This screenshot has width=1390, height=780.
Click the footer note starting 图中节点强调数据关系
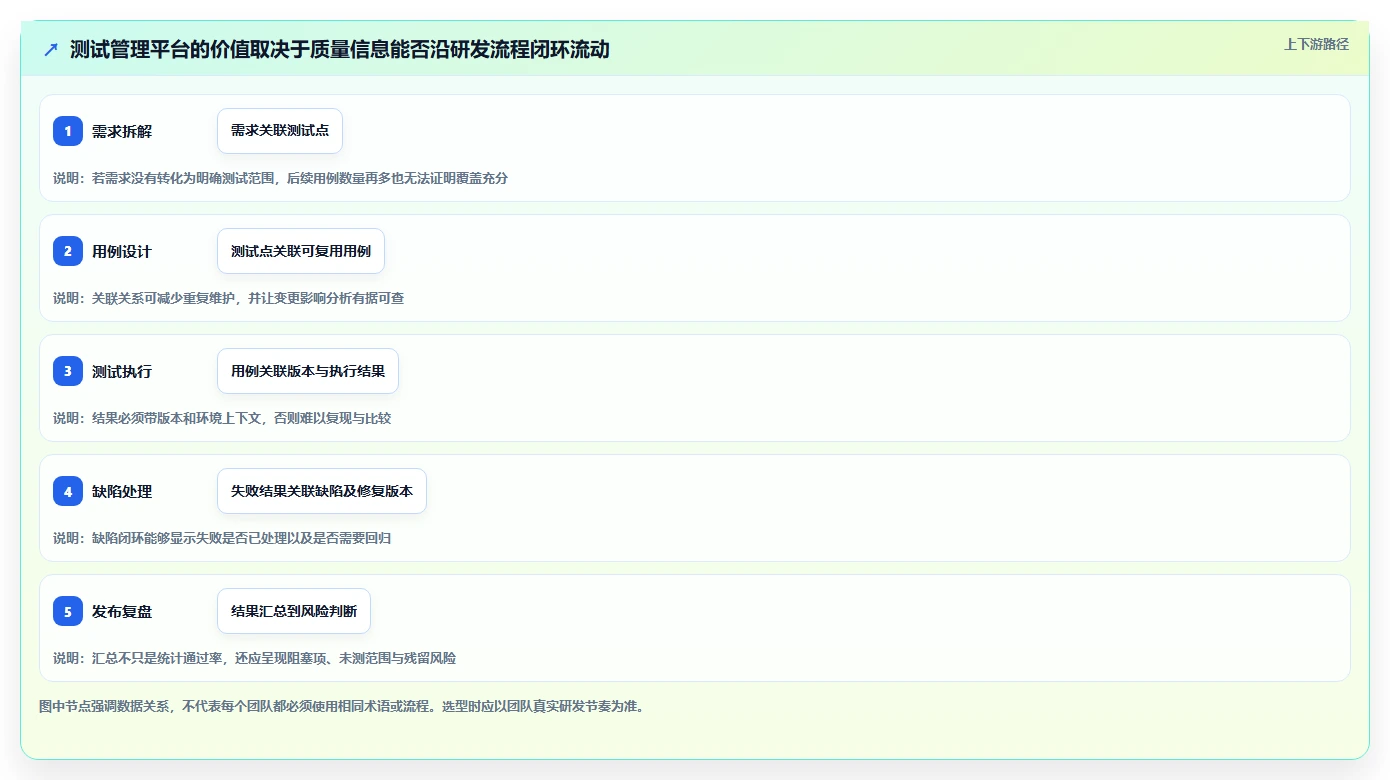(x=342, y=706)
